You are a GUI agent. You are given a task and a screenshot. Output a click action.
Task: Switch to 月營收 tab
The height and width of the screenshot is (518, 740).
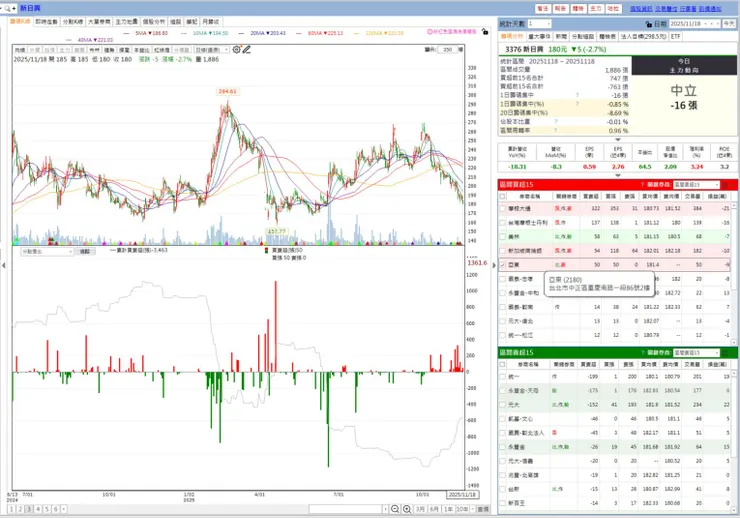click(x=210, y=22)
